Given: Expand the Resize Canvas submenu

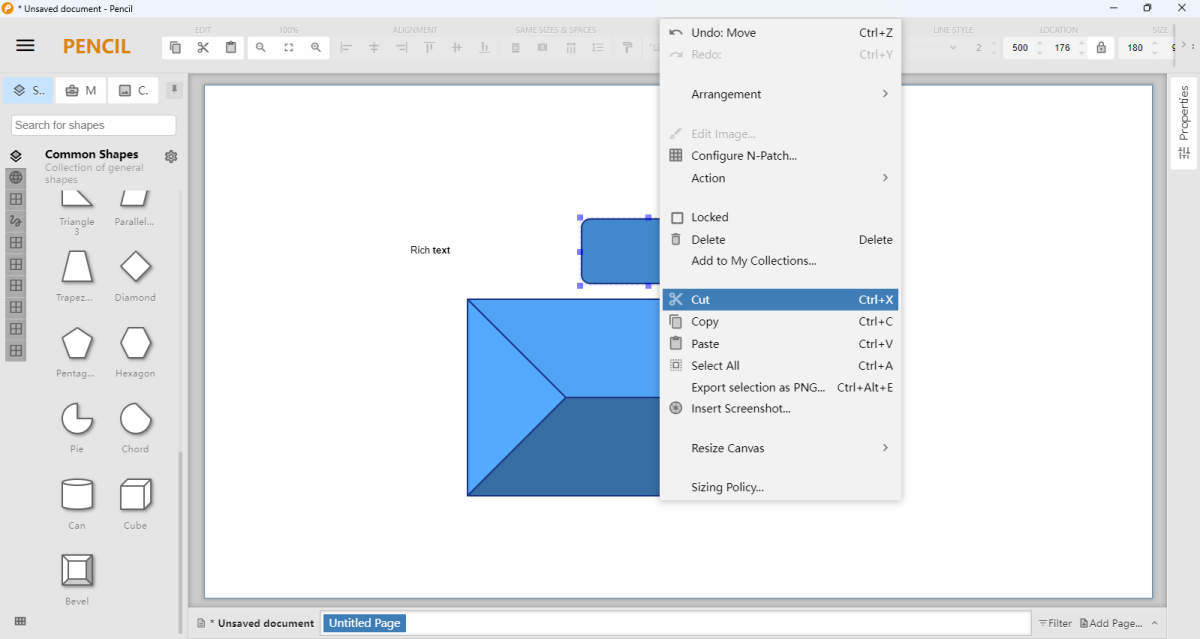Looking at the screenshot, I should click(x=780, y=448).
